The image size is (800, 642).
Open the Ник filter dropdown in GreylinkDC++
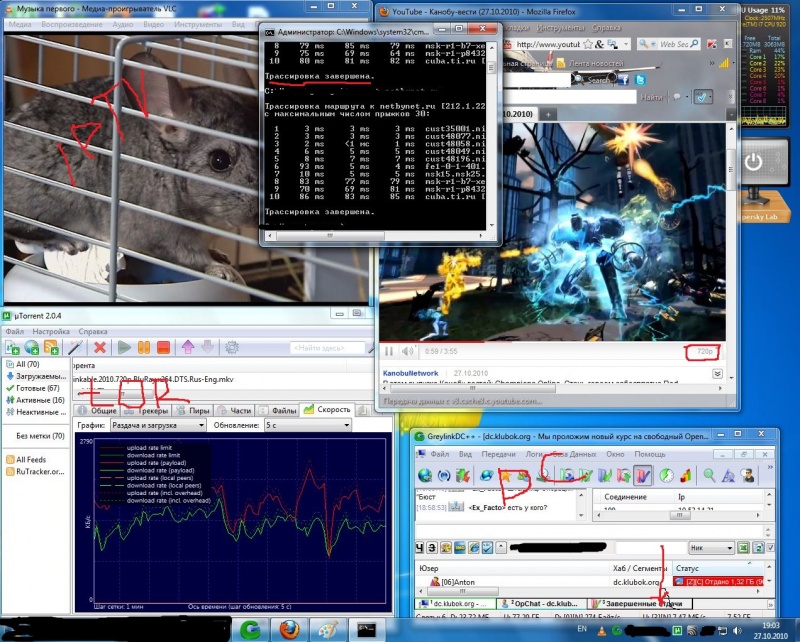click(711, 548)
